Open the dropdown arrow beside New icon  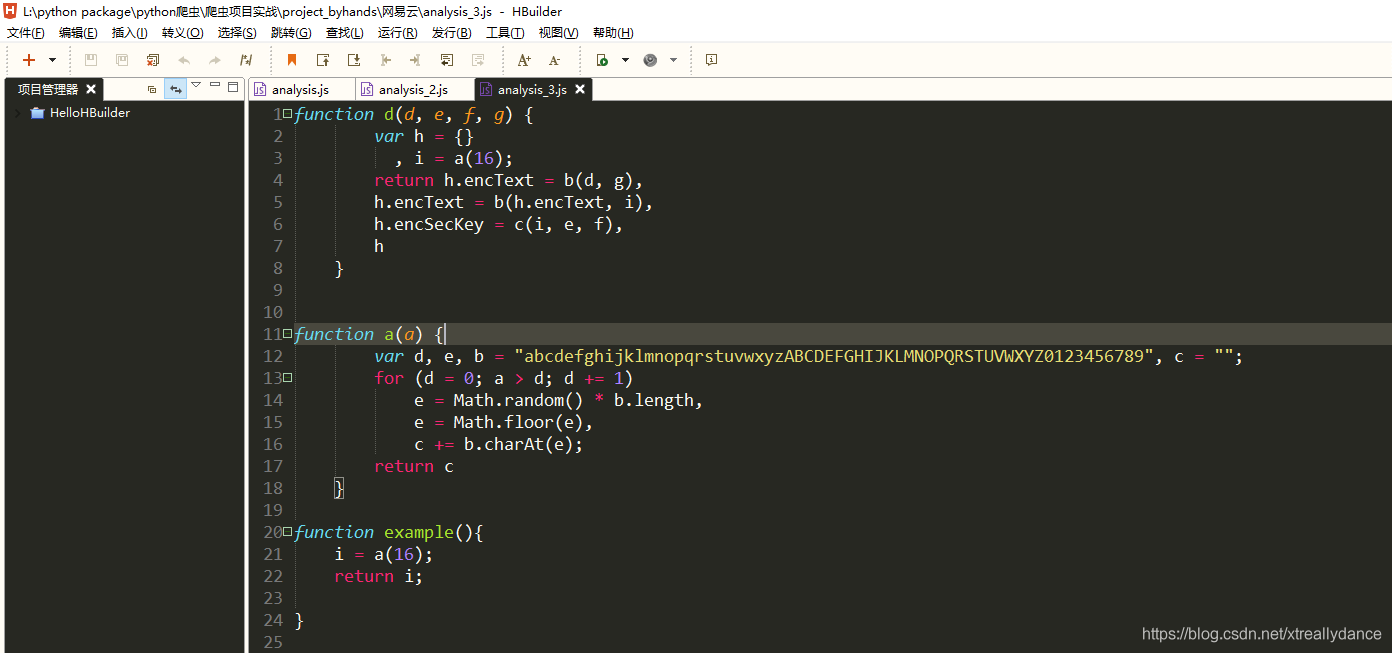click(52, 60)
